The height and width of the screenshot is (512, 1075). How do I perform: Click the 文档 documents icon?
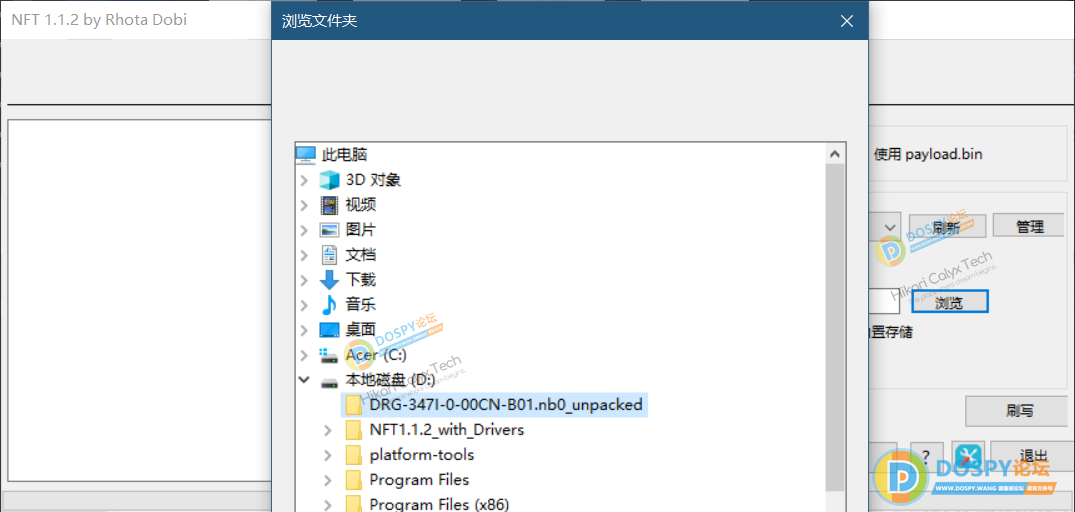coord(329,255)
